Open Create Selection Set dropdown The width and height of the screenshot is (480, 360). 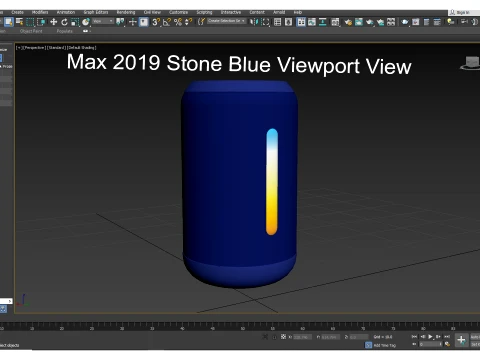(226, 21)
